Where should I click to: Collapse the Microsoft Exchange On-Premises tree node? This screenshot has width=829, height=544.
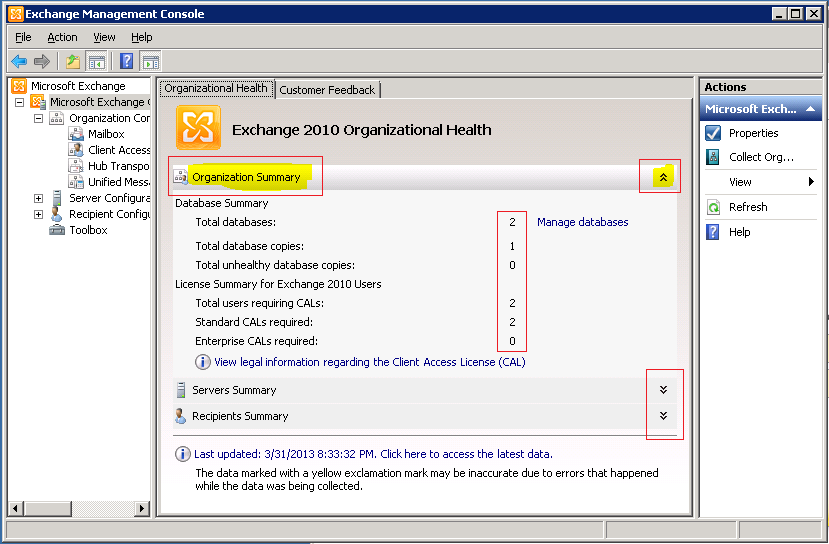click(x=20, y=102)
